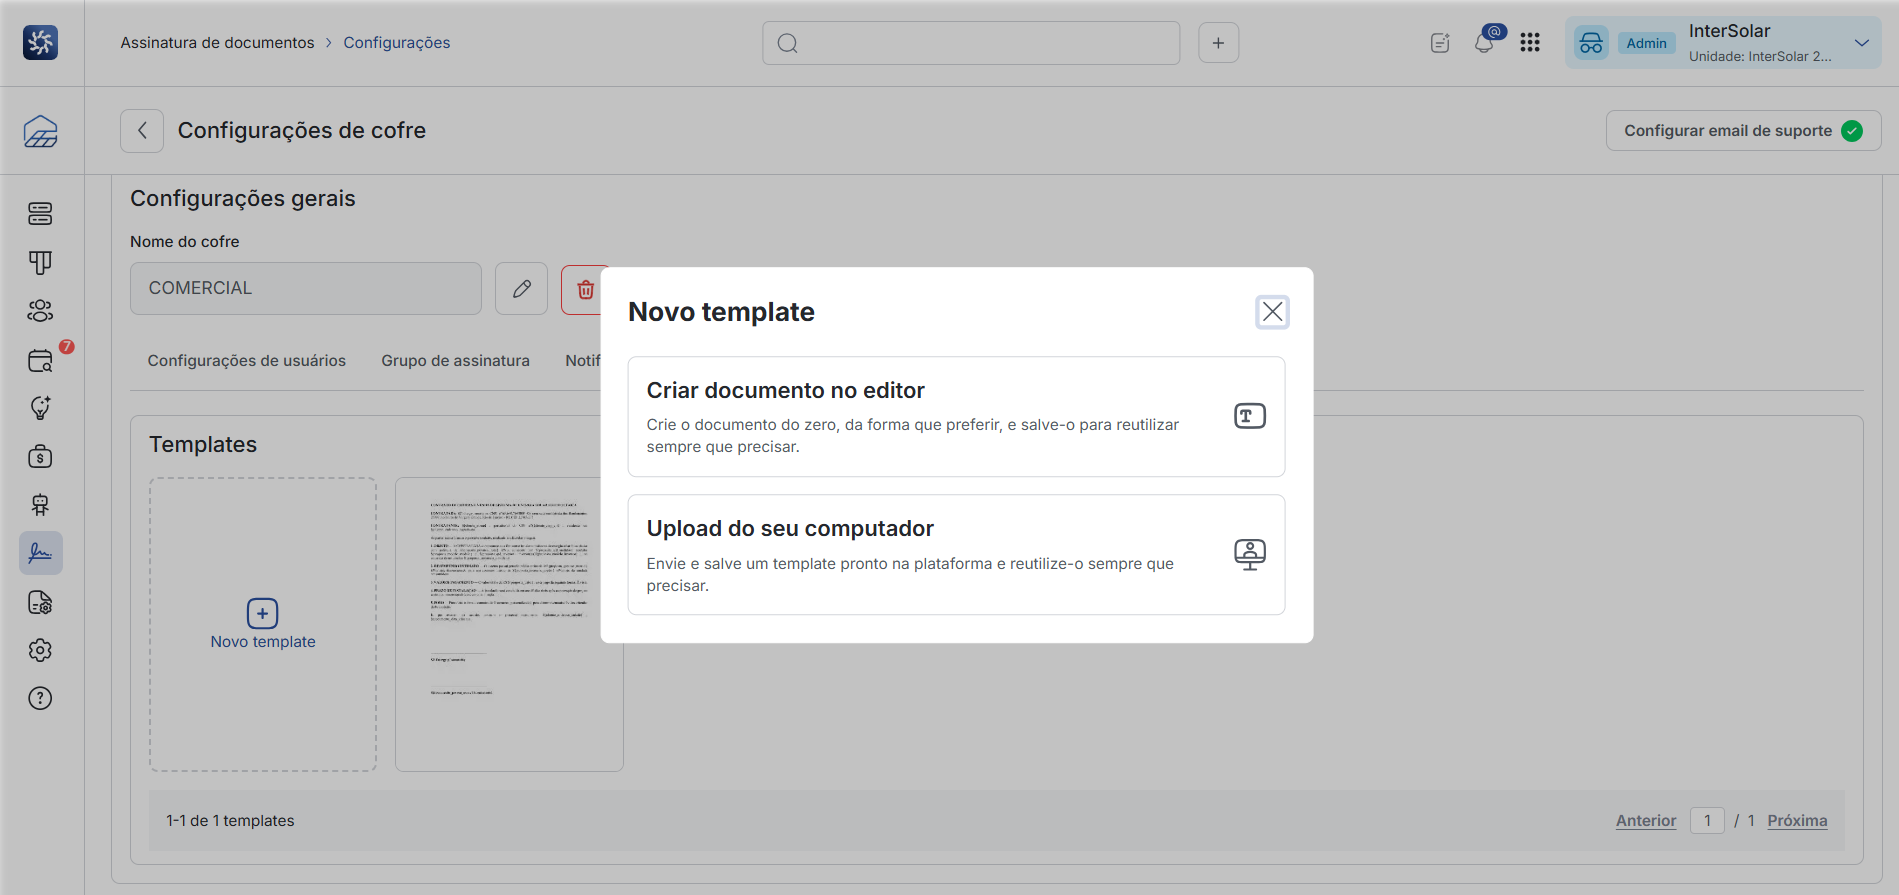Choose Upload do seu computador option

click(x=956, y=555)
